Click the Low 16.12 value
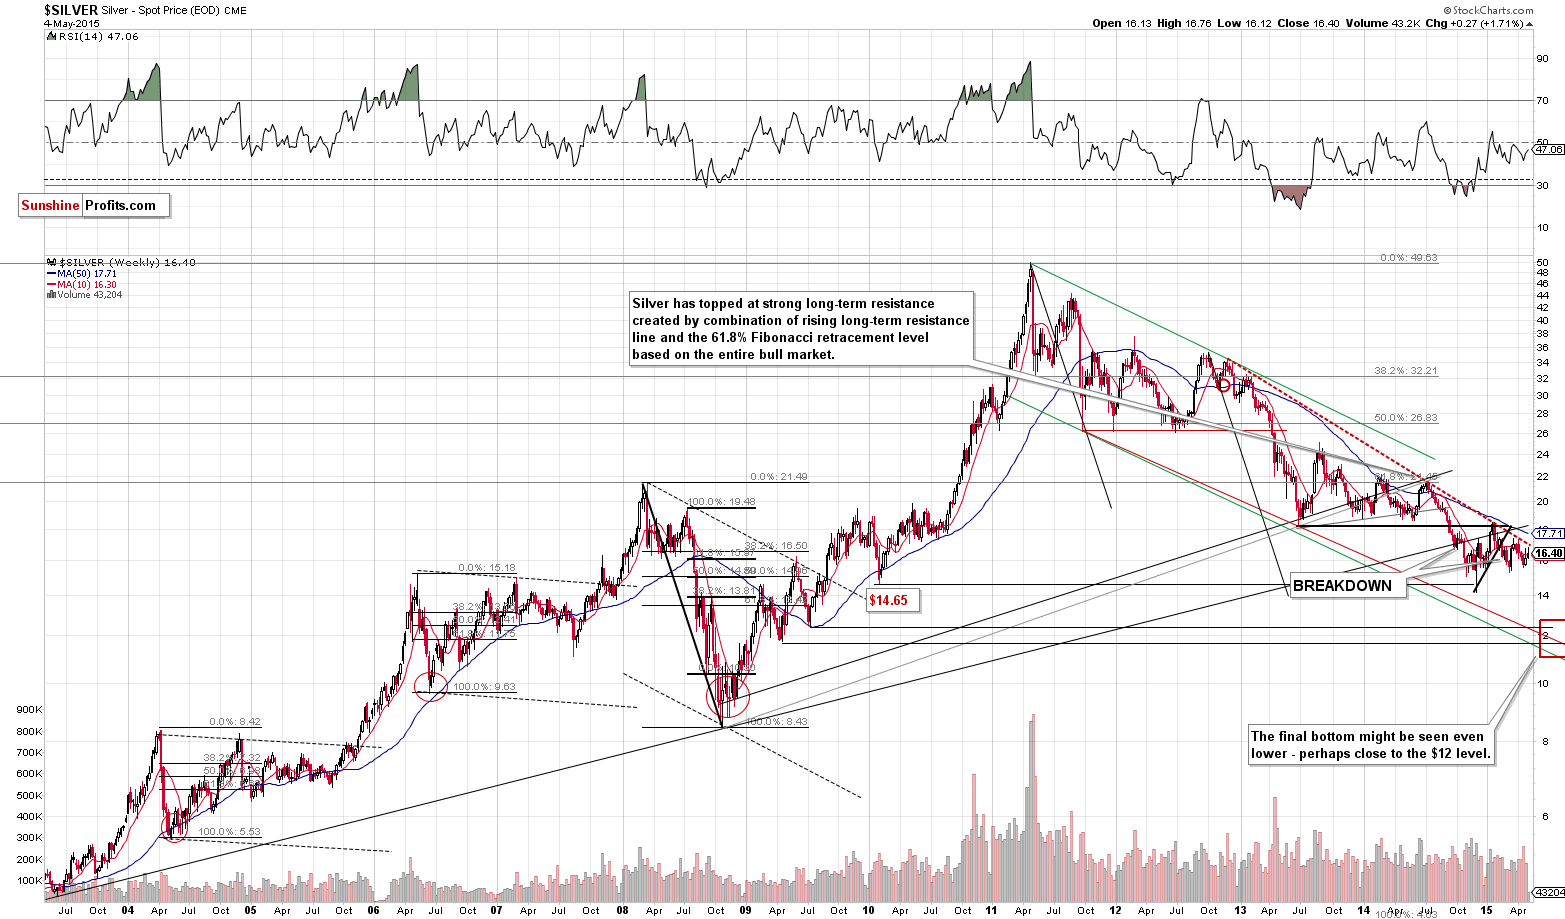This screenshot has height=919, width=1565. [x=1244, y=23]
